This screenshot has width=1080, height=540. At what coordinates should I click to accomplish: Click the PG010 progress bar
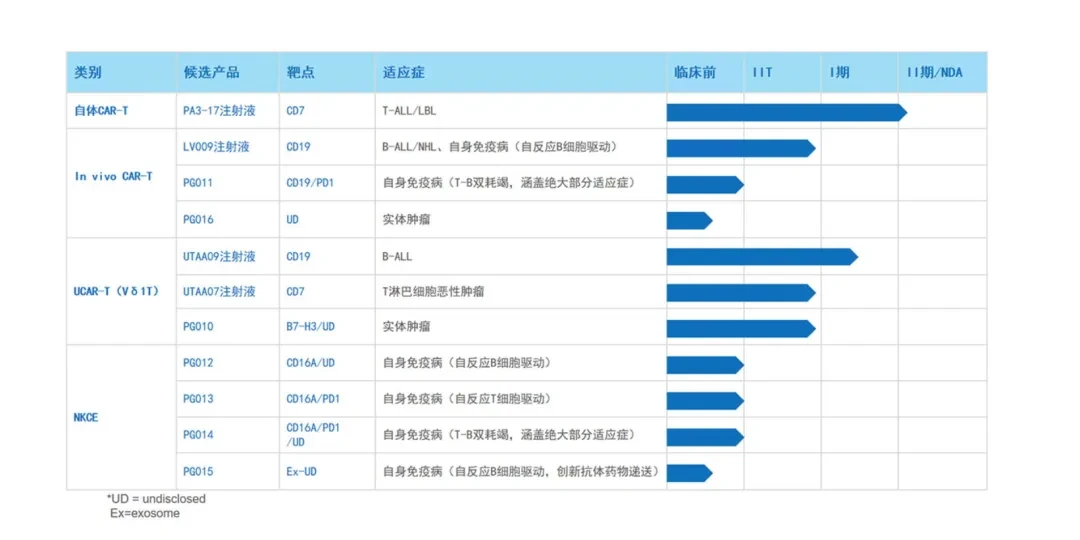pyautogui.click(x=741, y=329)
